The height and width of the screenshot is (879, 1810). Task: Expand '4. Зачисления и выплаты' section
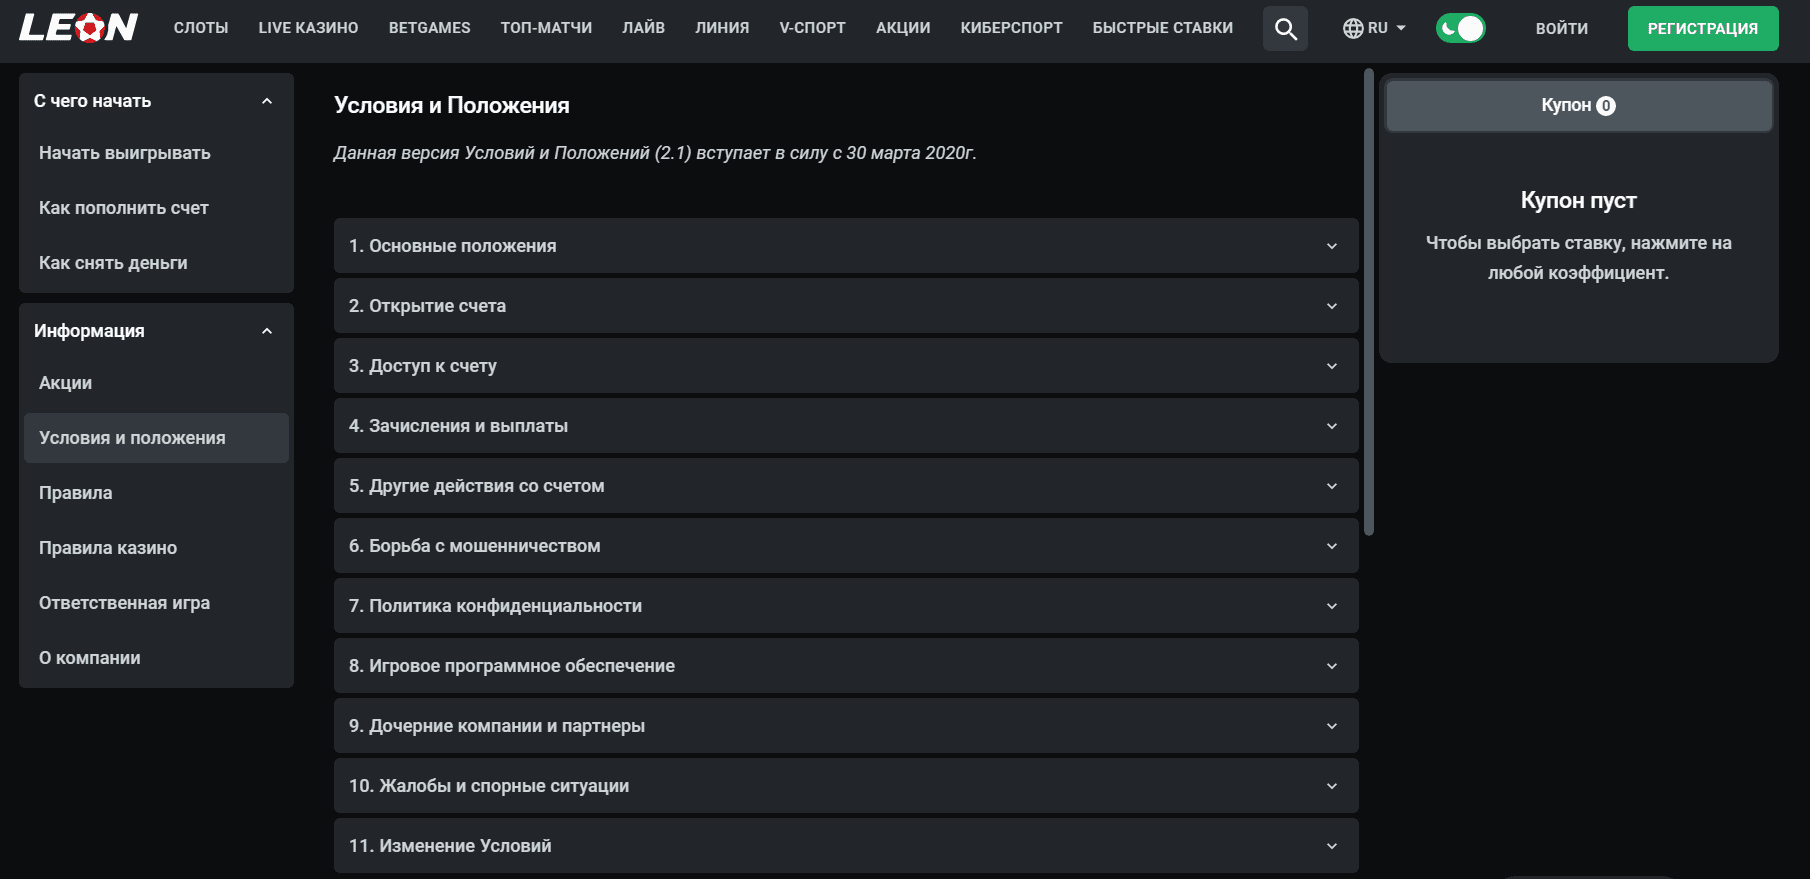(846, 426)
